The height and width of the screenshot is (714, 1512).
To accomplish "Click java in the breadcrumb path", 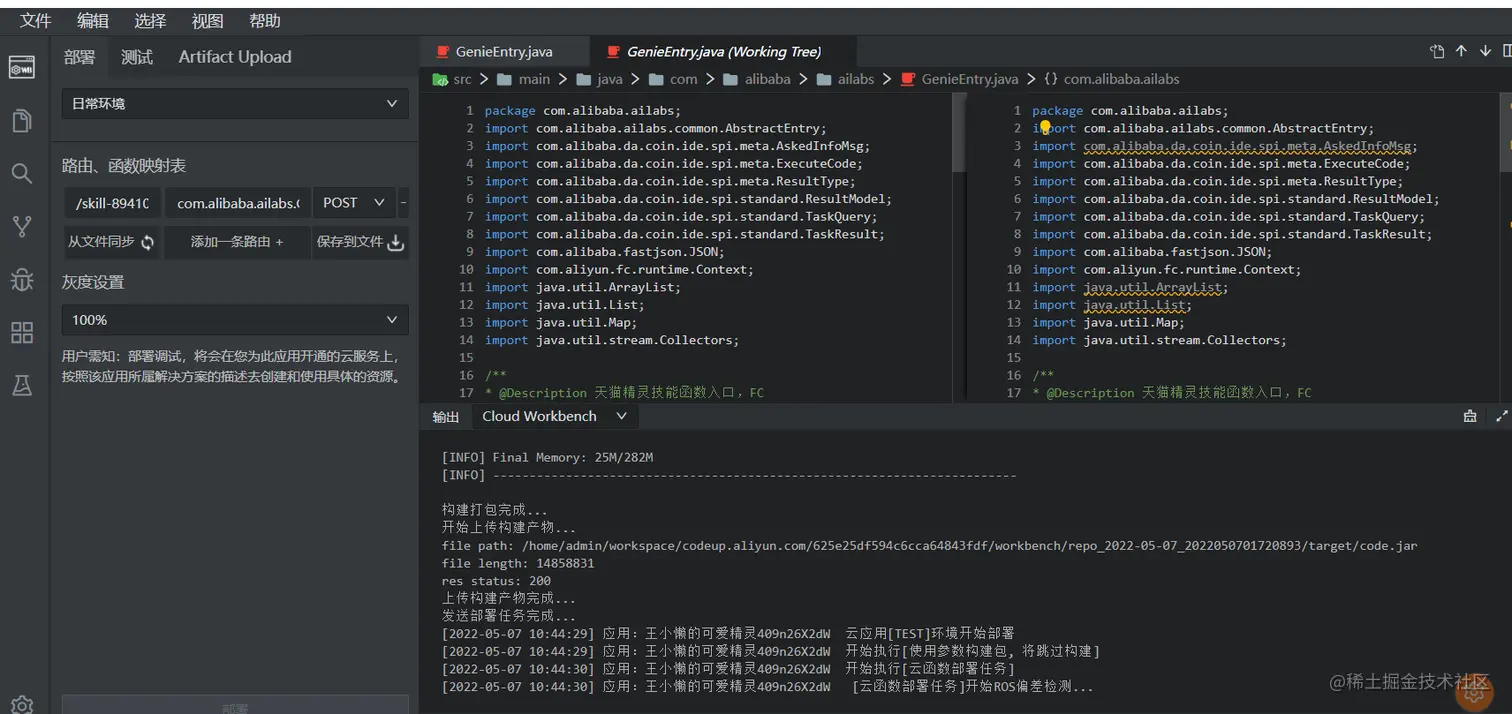I will (609, 79).
